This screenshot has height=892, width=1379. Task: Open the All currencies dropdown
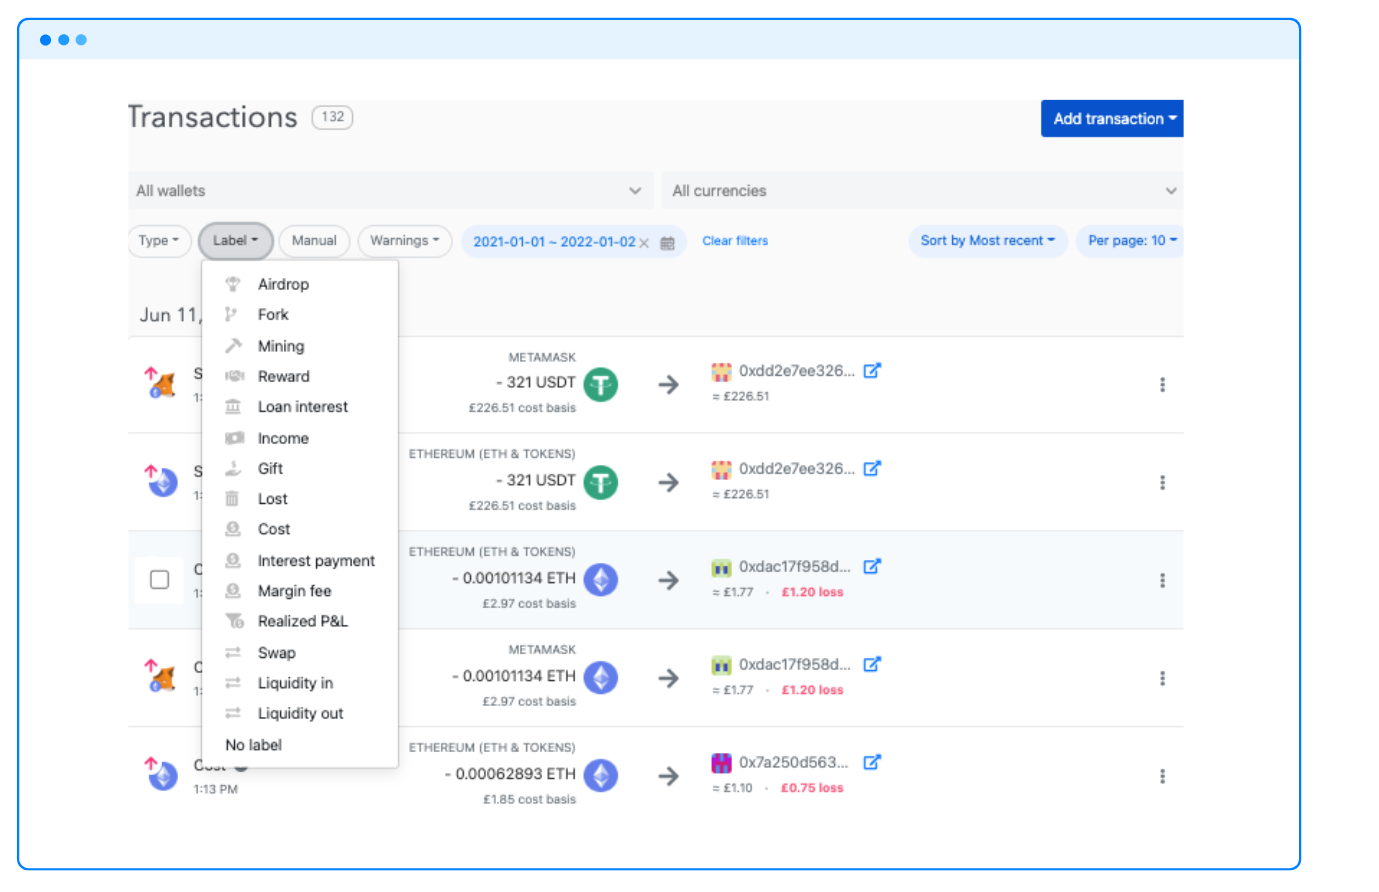coord(922,191)
